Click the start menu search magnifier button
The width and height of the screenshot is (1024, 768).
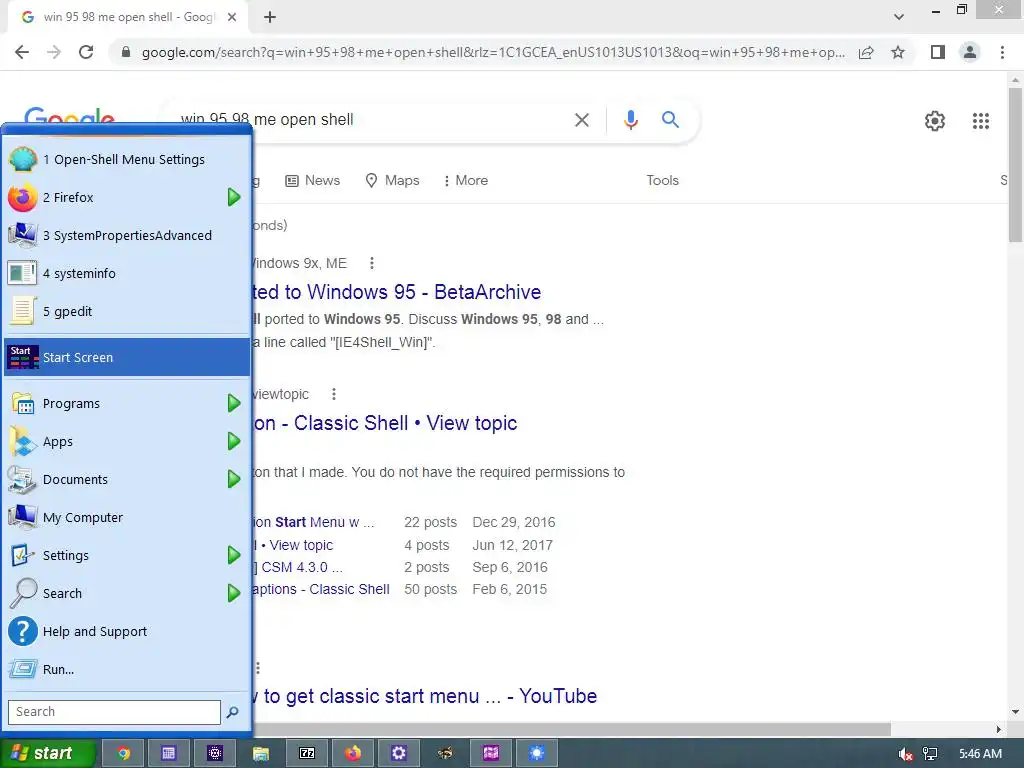coord(232,712)
